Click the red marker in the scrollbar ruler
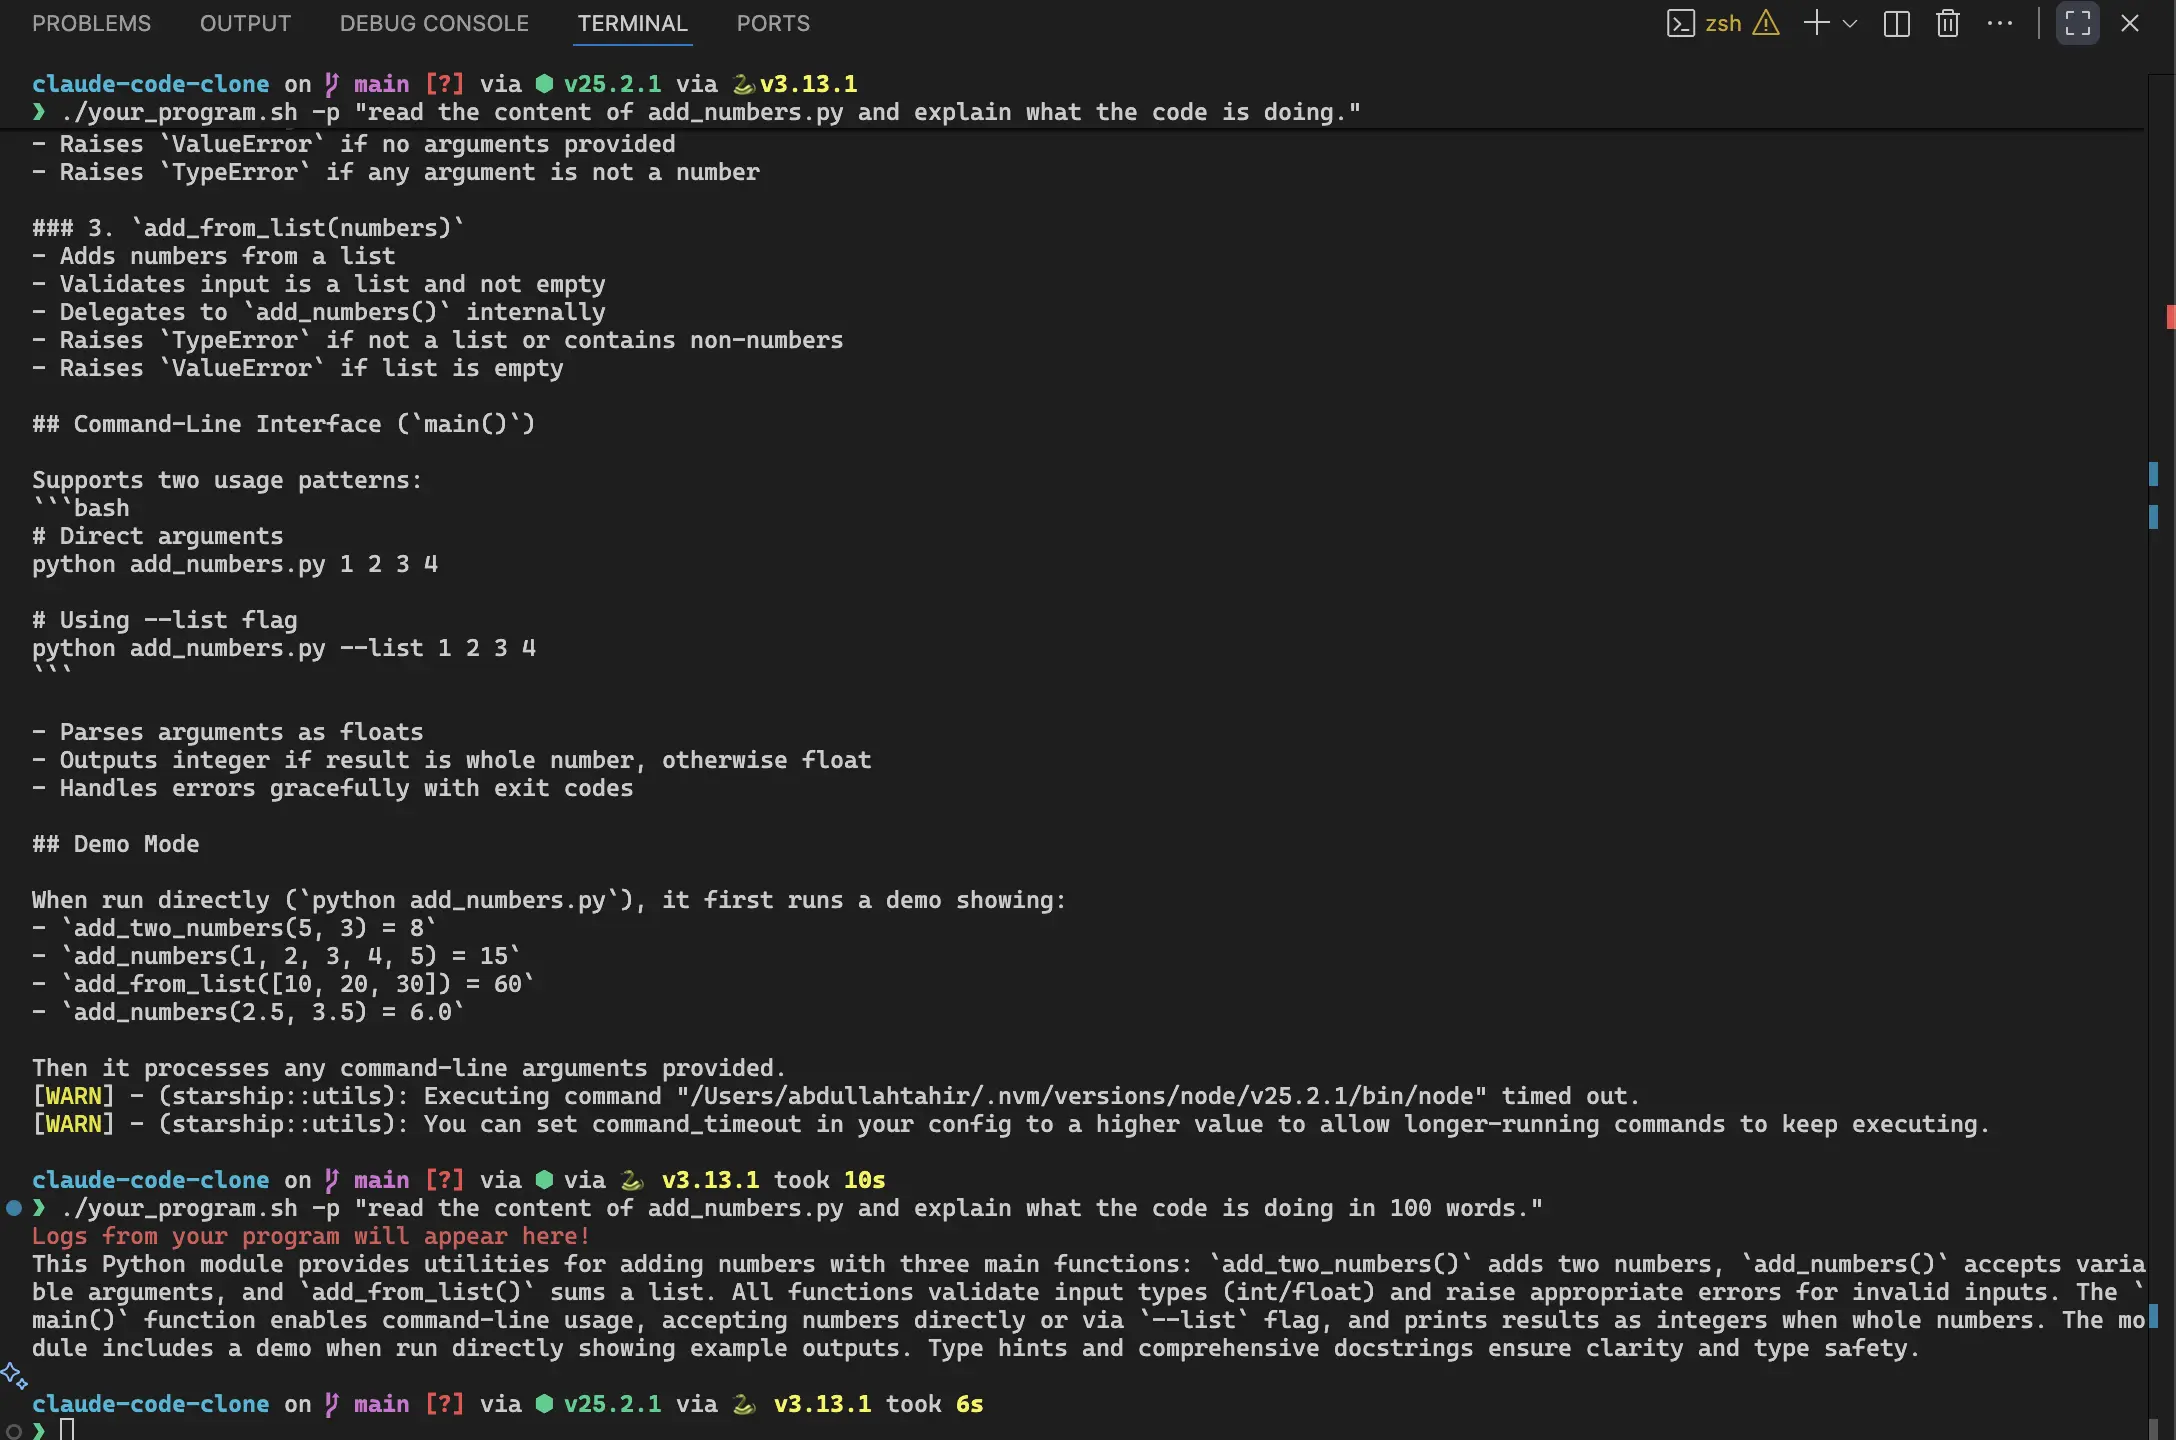The width and height of the screenshot is (2176, 1440). (x=2171, y=317)
